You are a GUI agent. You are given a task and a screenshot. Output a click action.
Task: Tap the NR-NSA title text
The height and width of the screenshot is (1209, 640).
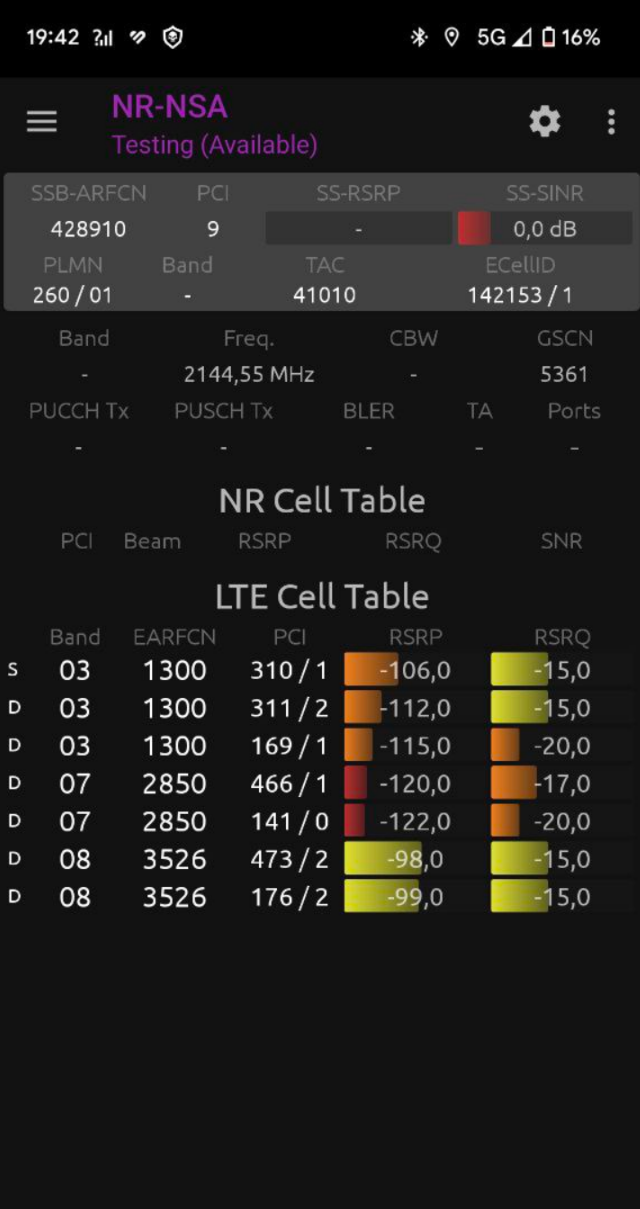click(169, 106)
